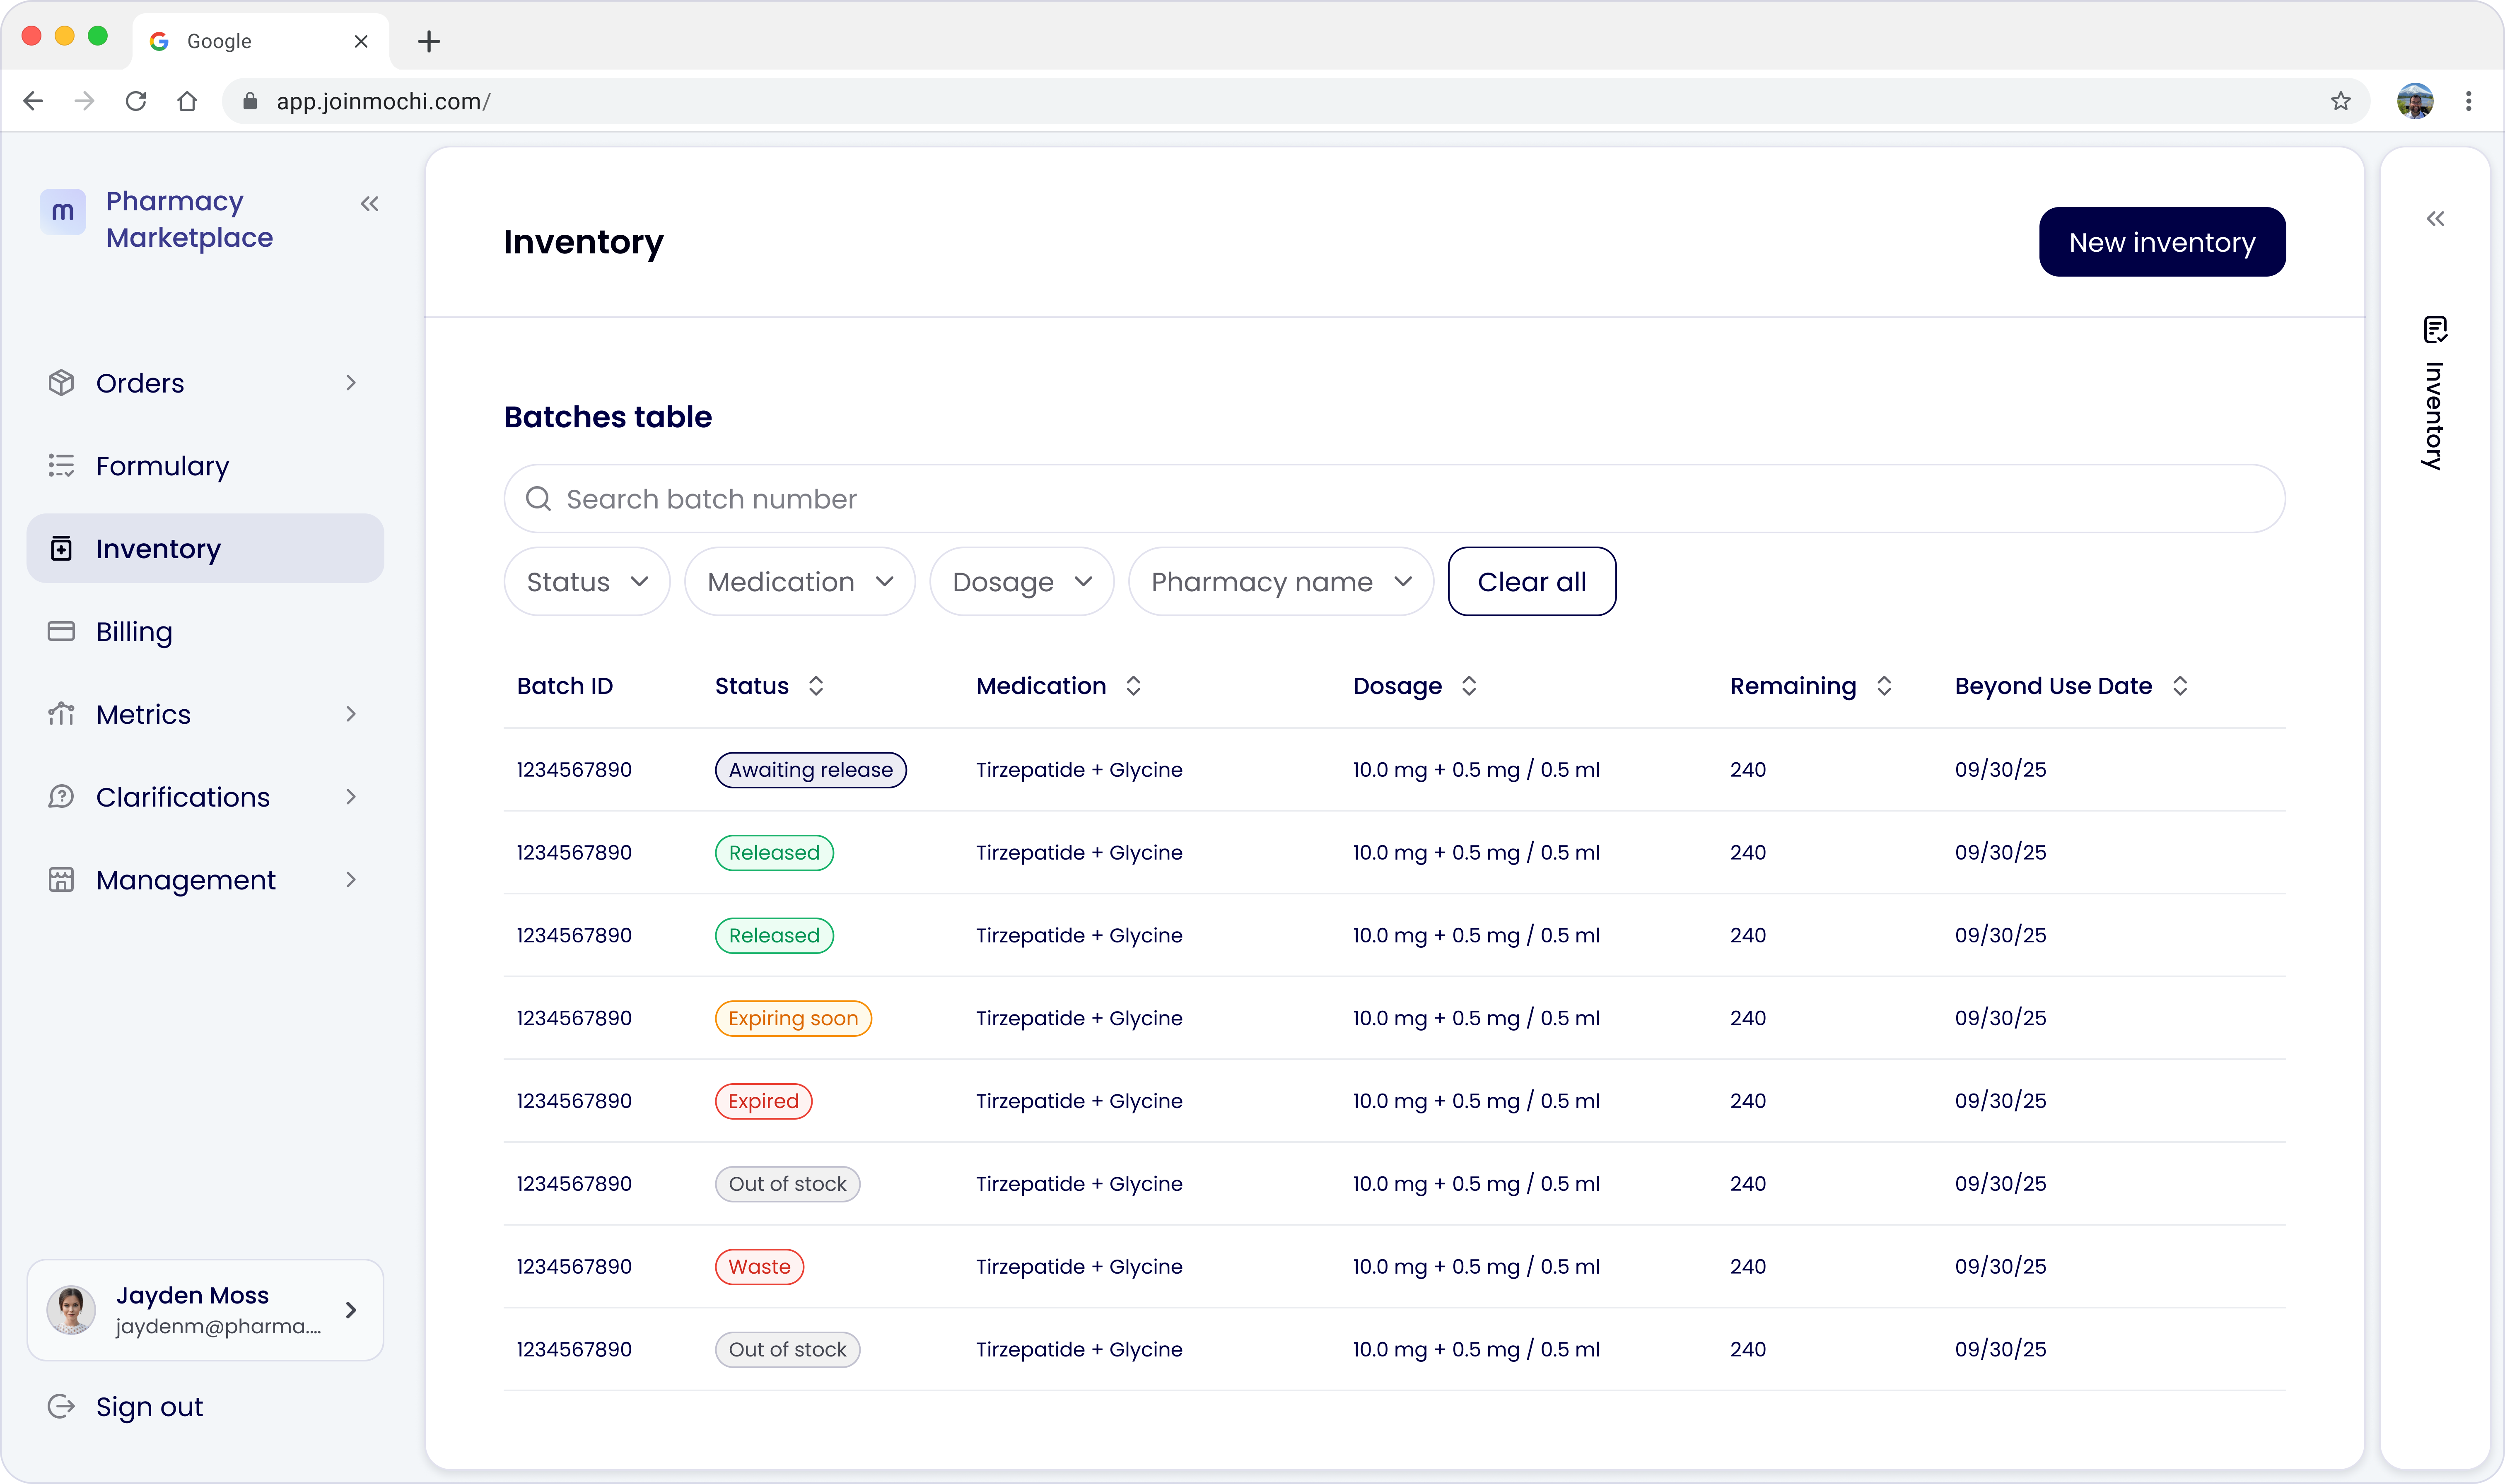Expand the right panel double chevron
This screenshot has height=1484, width=2505.
[2436, 219]
